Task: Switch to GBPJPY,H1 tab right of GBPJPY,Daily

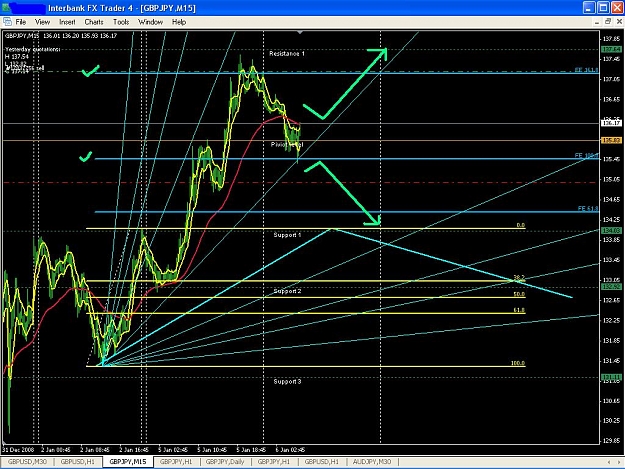Action: point(273,461)
